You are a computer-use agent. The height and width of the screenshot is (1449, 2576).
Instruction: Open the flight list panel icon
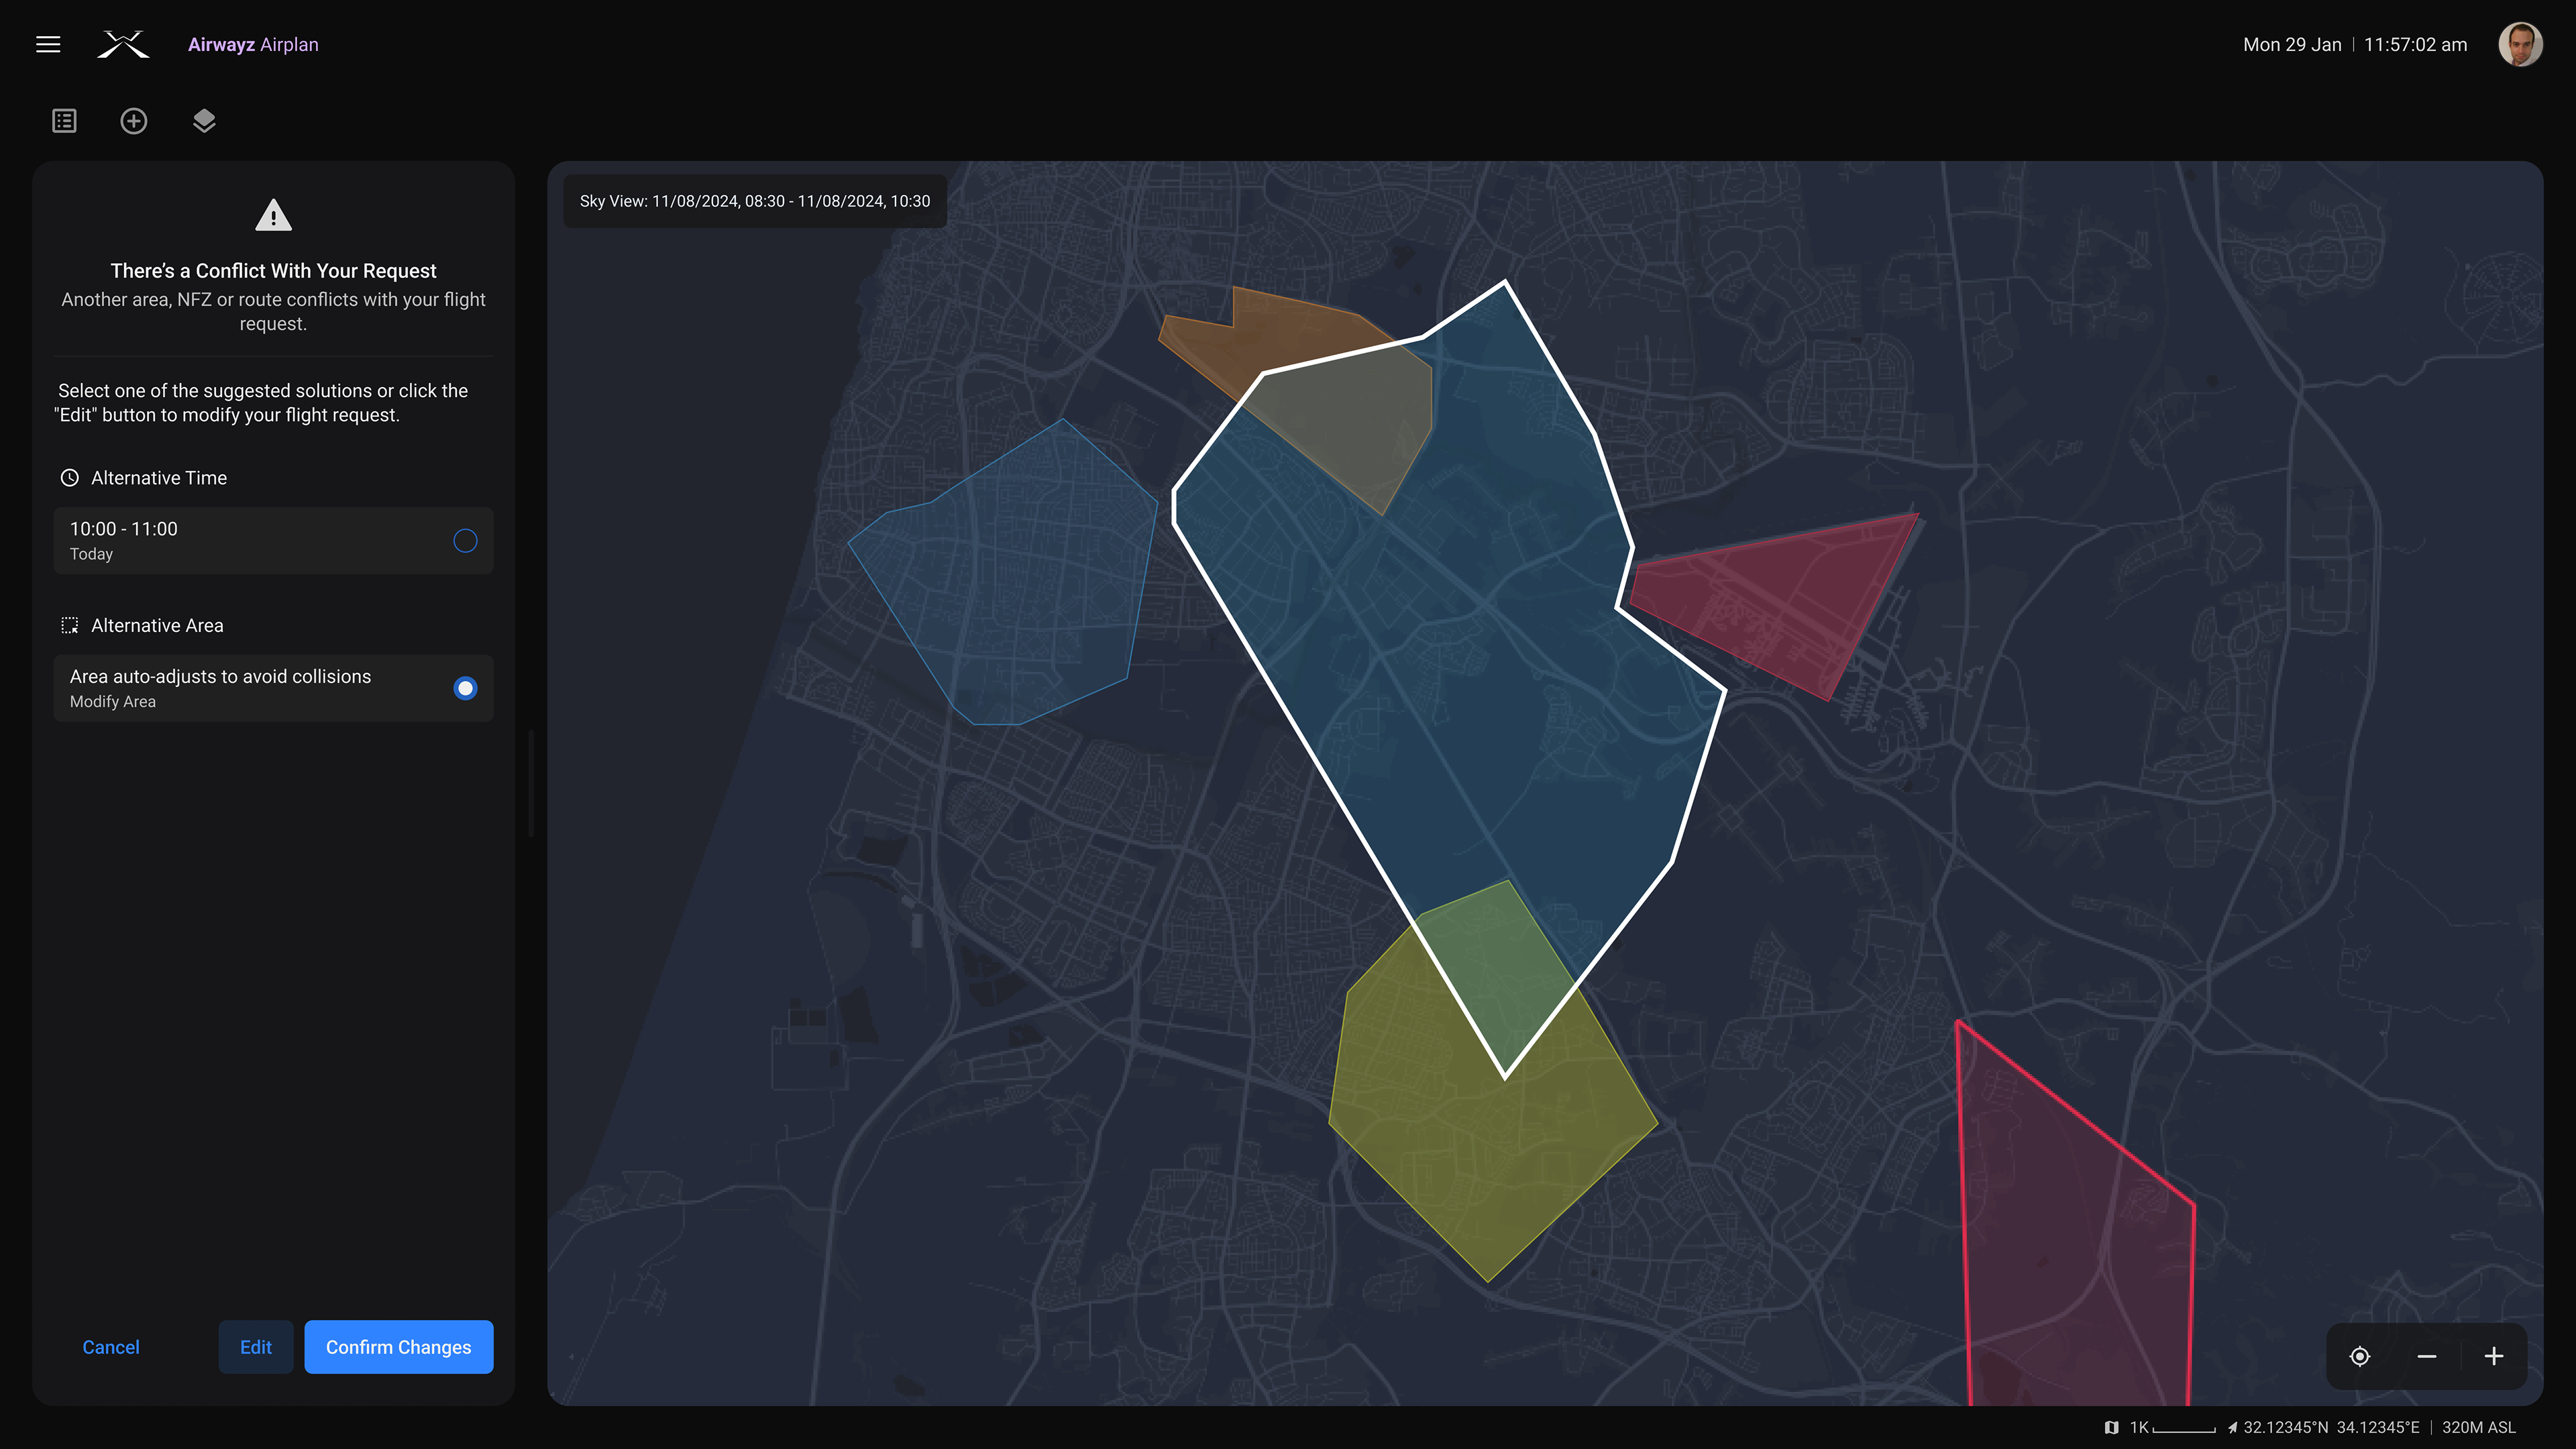[x=64, y=121]
